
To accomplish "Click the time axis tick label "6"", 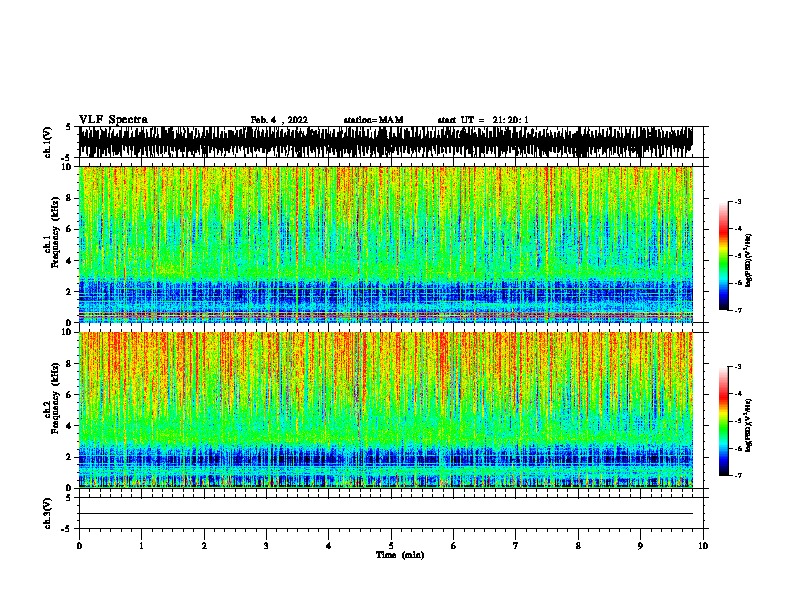I will [454, 546].
